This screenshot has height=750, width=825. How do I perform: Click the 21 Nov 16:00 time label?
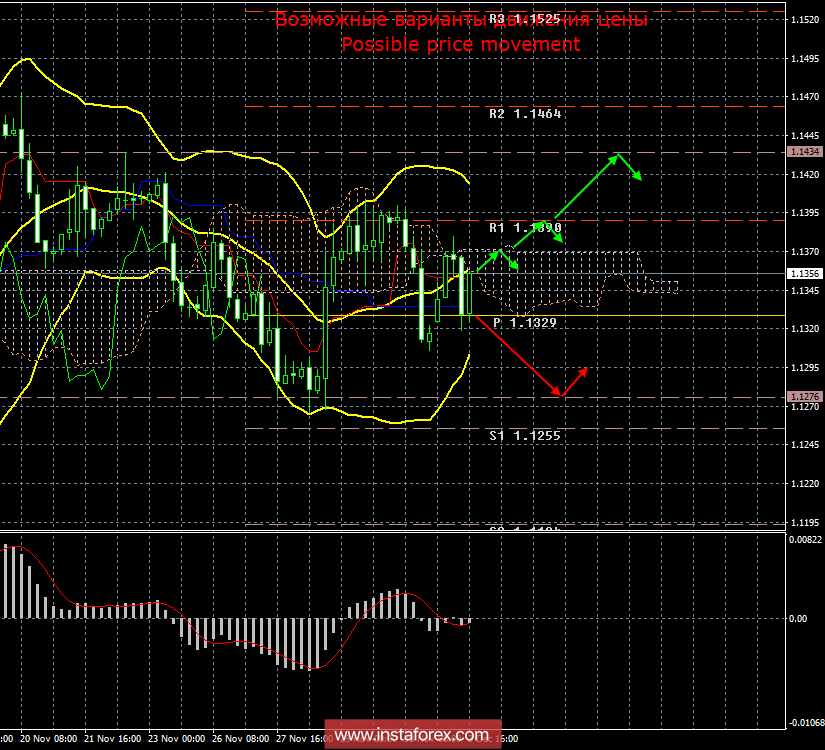point(113,739)
